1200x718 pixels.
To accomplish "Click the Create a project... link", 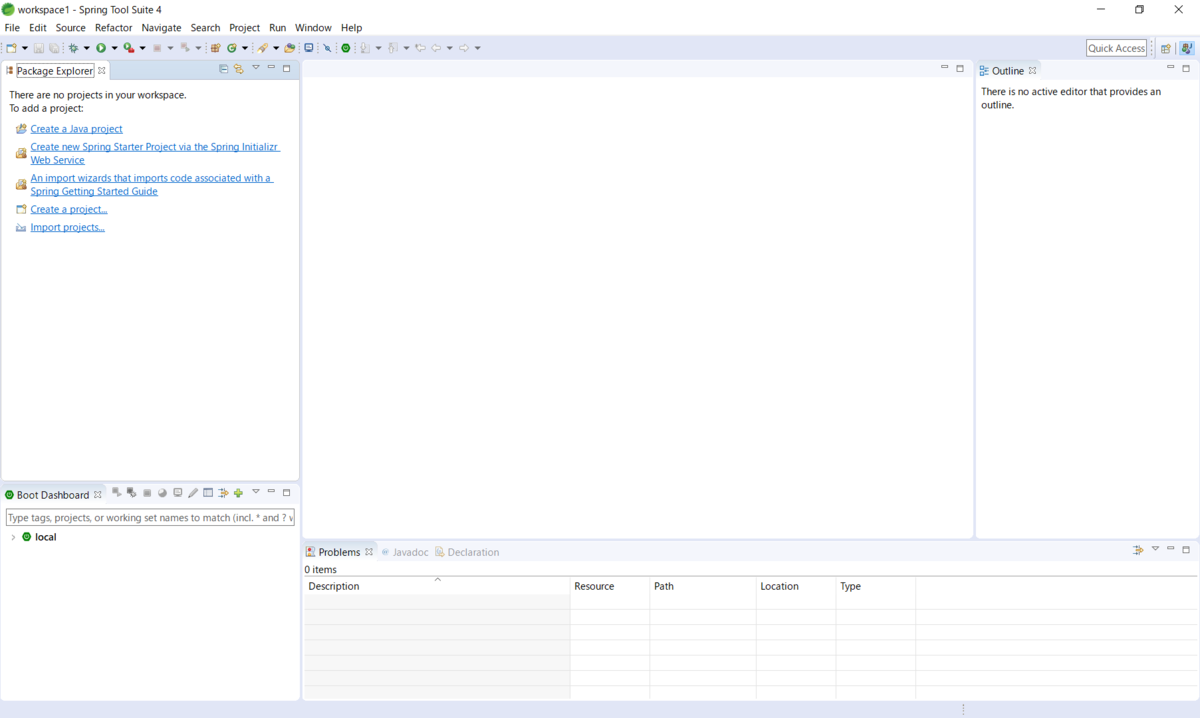I will (x=68, y=209).
